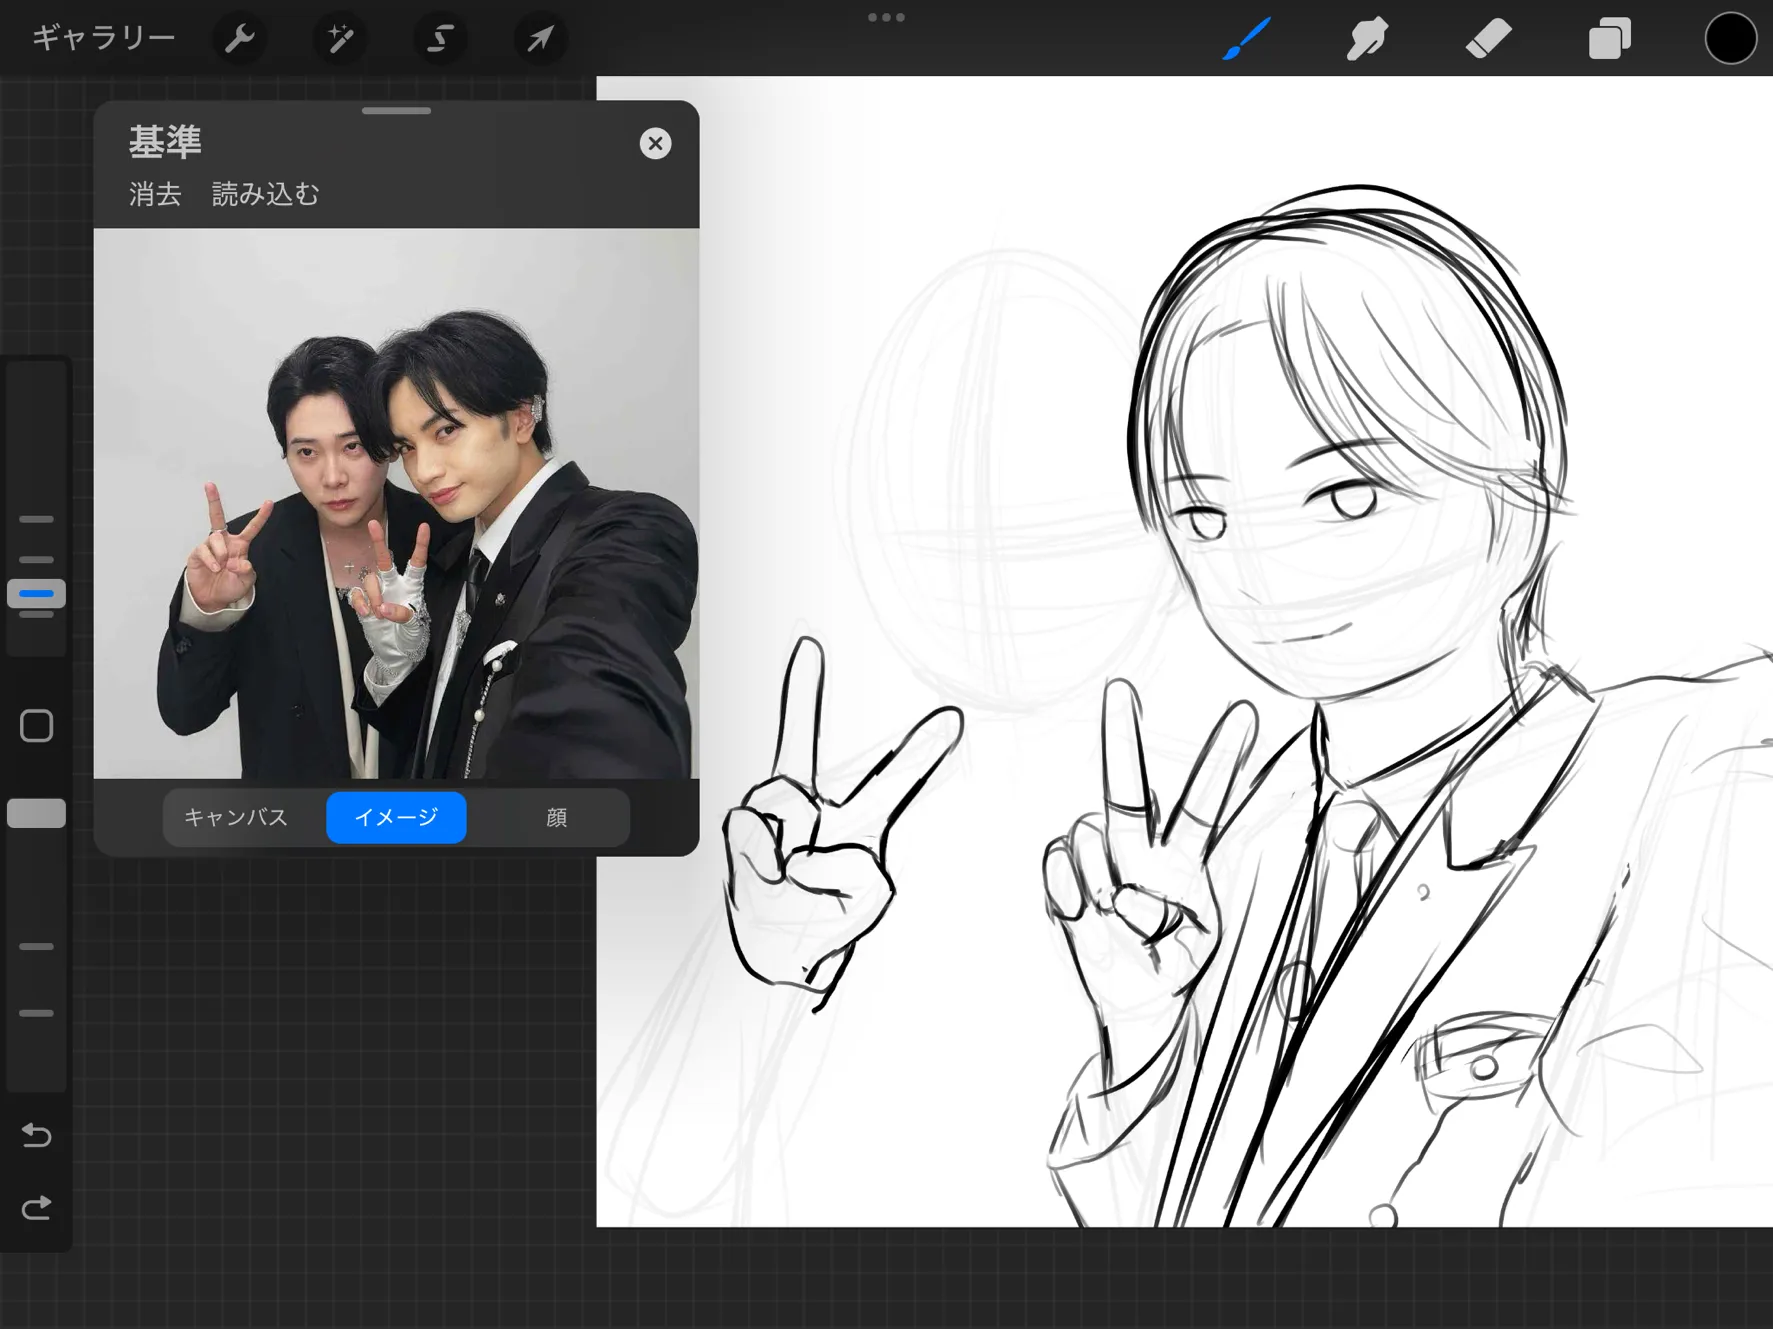Click 読み込む to import image

[x=265, y=194]
